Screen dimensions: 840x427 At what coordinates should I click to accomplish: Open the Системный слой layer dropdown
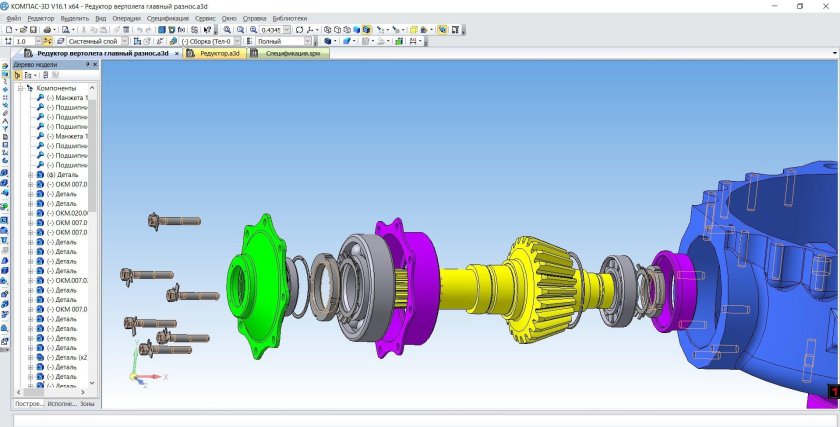coord(124,42)
